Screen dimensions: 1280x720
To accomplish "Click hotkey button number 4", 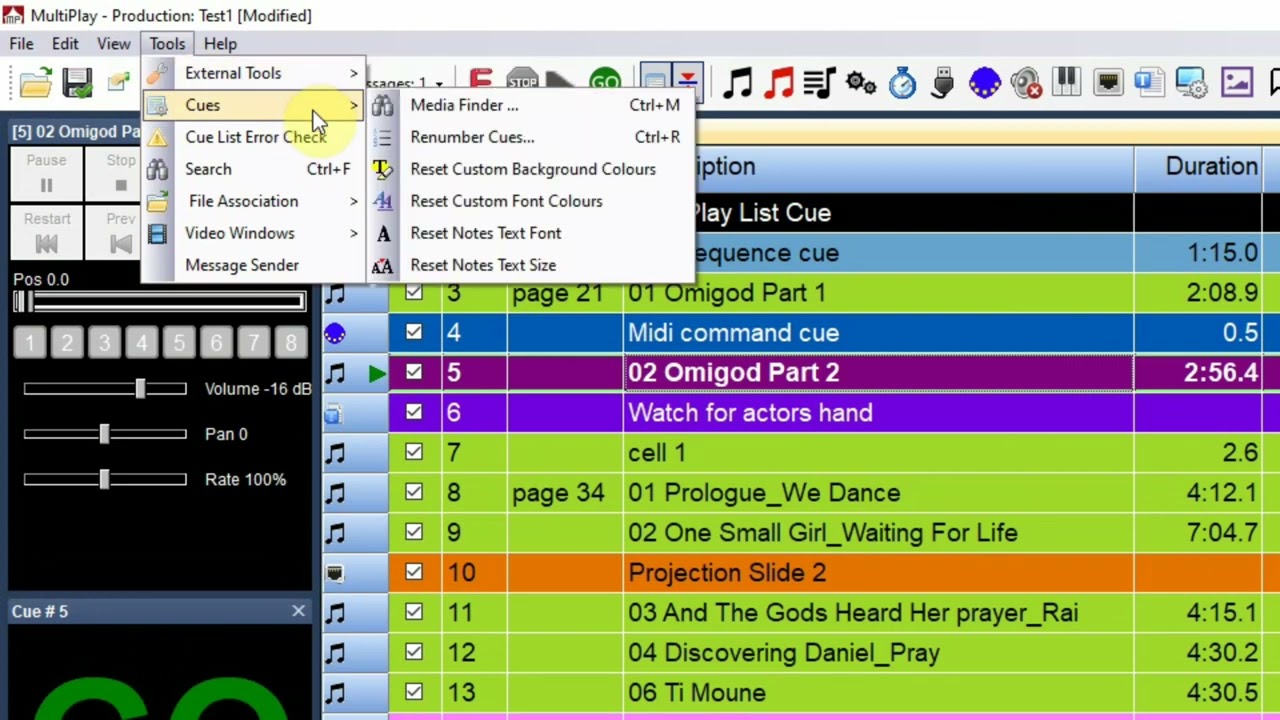I will [142, 344].
